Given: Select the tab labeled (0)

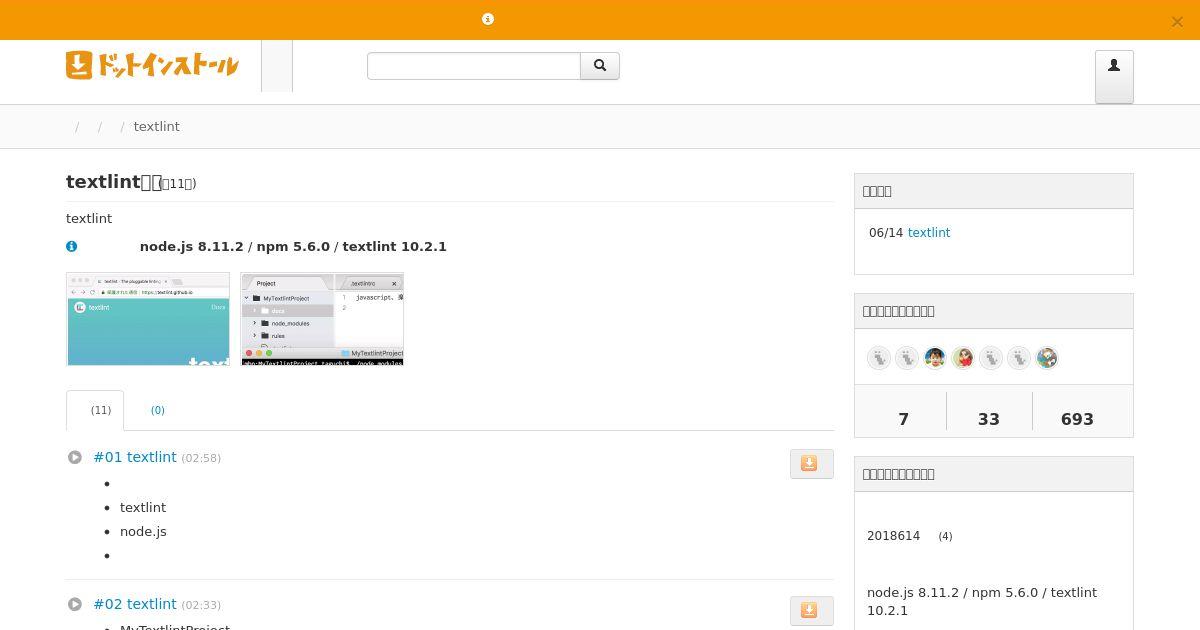Looking at the screenshot, I should (157, 410).
